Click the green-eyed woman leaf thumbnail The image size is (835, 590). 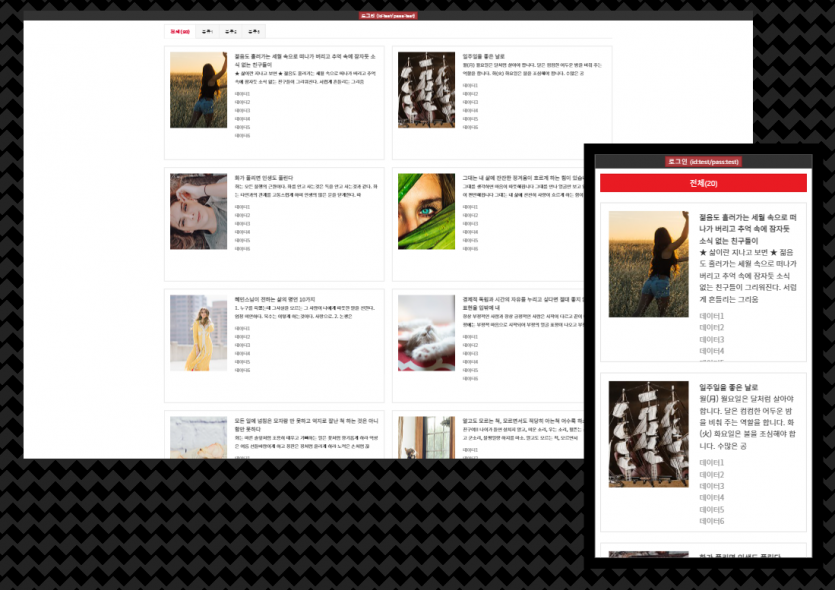pyautogui.click(x=426, y=211)
